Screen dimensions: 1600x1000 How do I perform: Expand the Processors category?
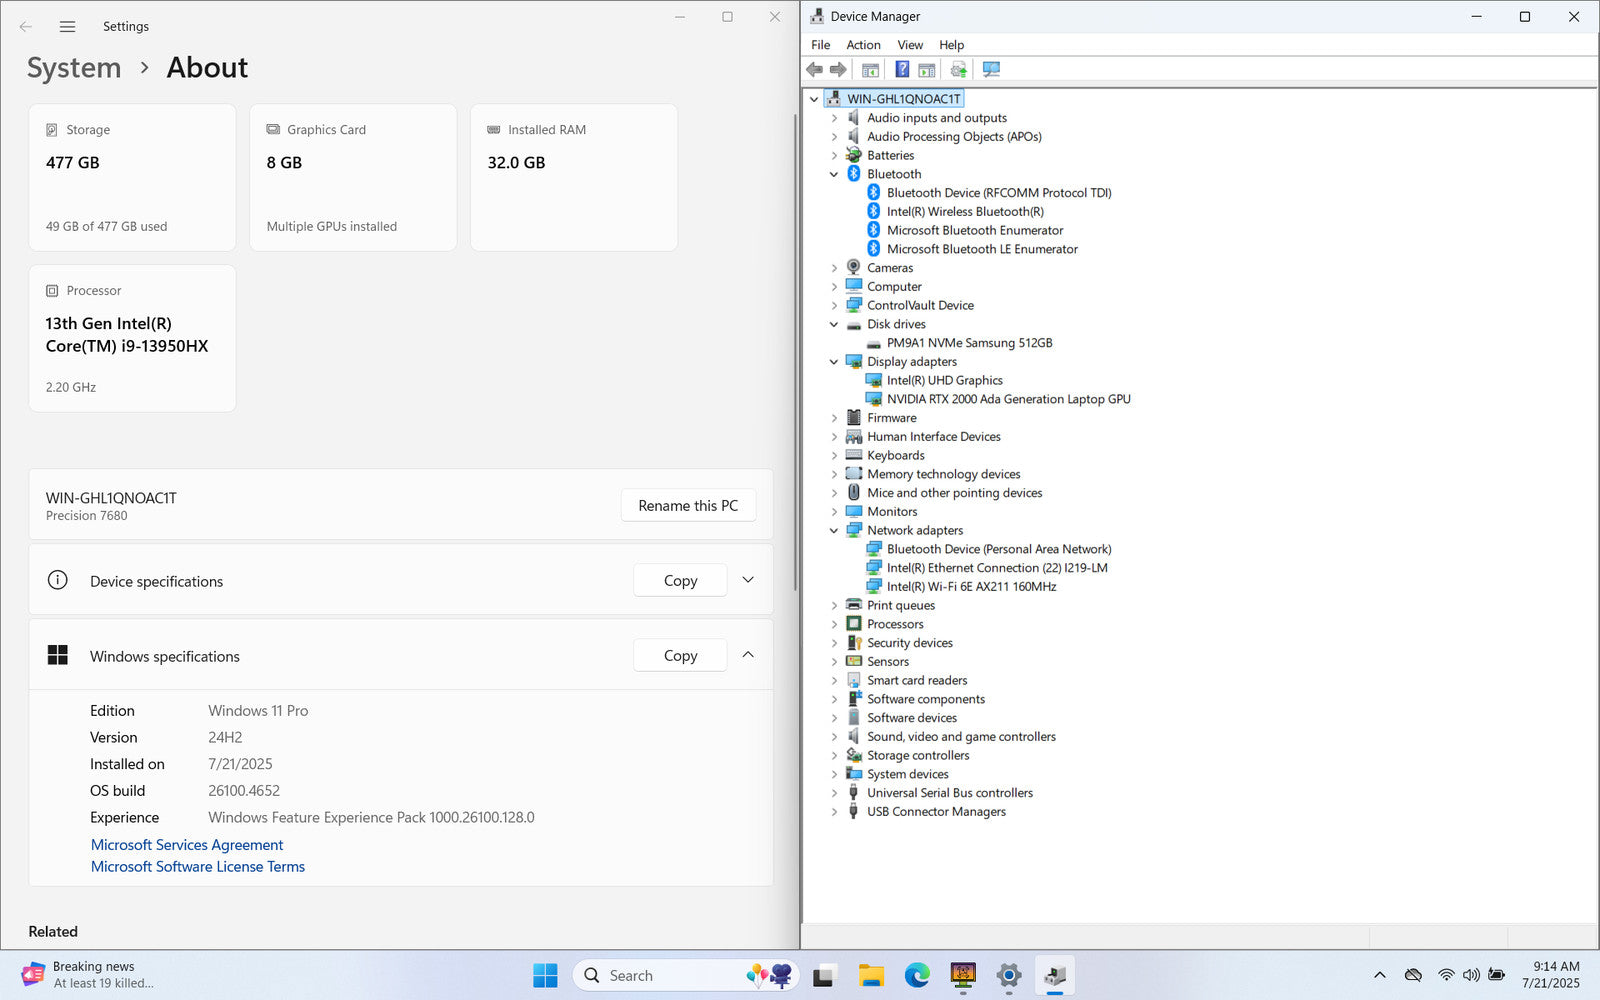point(834,624)
